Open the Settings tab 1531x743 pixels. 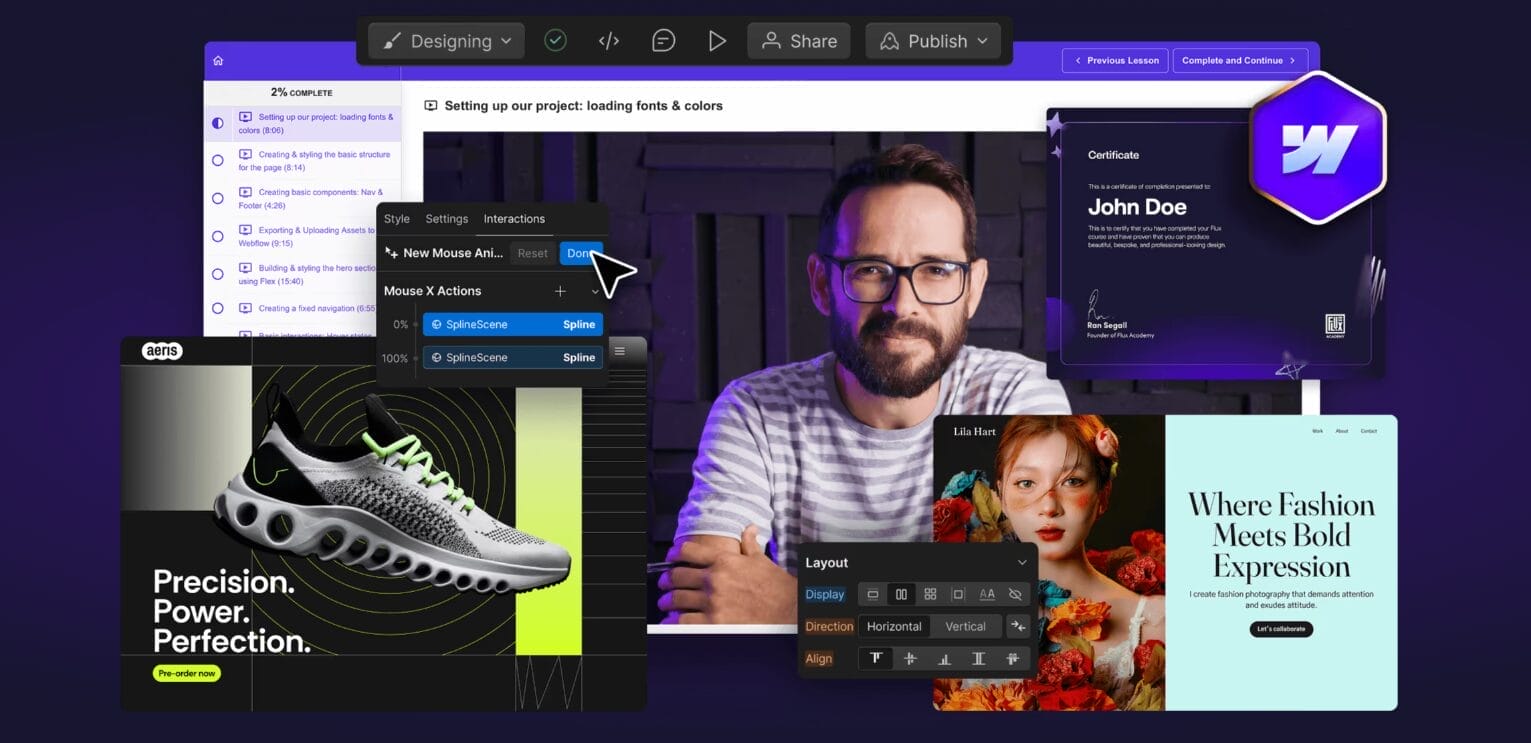[x=446, y=219]
